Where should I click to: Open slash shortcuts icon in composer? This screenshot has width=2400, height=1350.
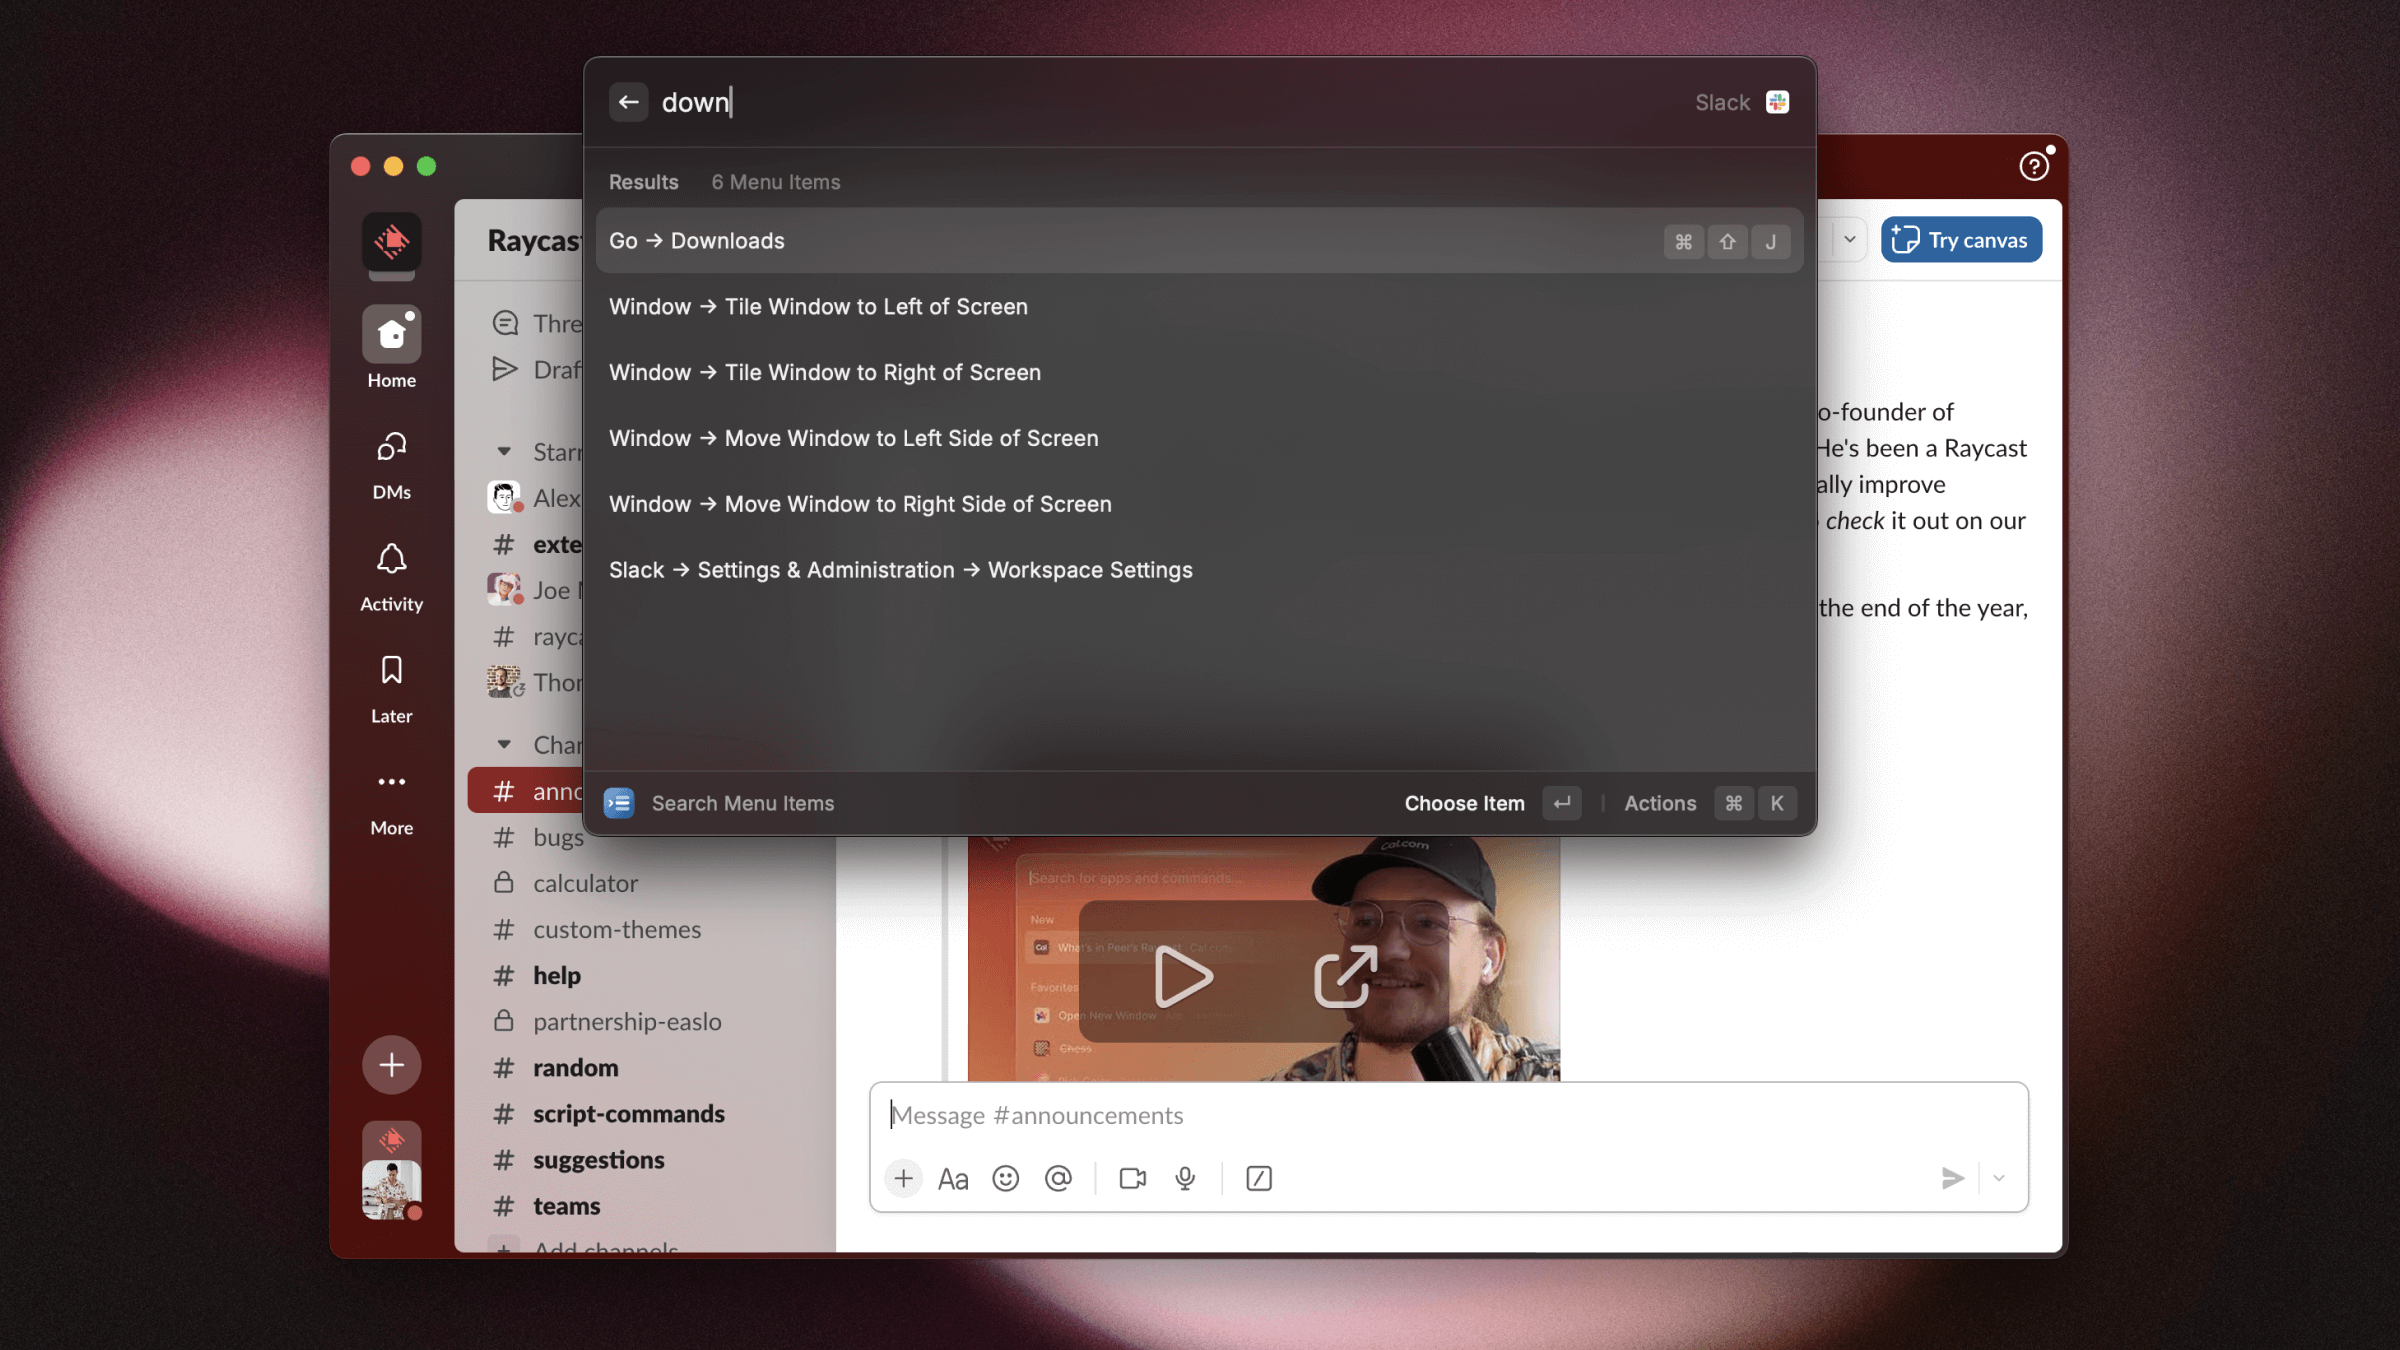1259,1179
